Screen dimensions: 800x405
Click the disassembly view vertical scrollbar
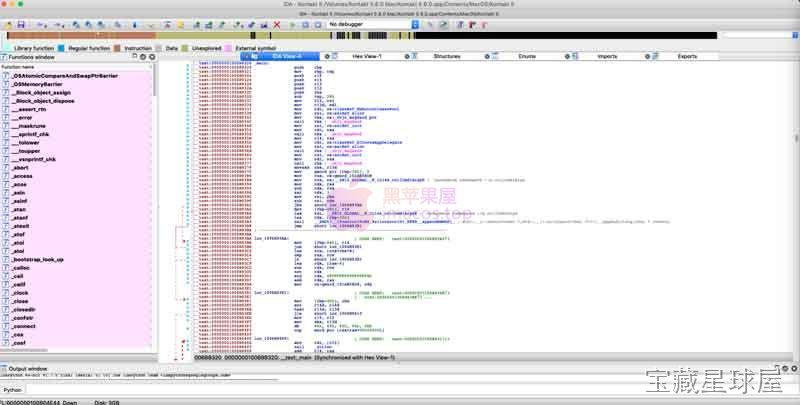pyautogui.click(x=795, y=138)
